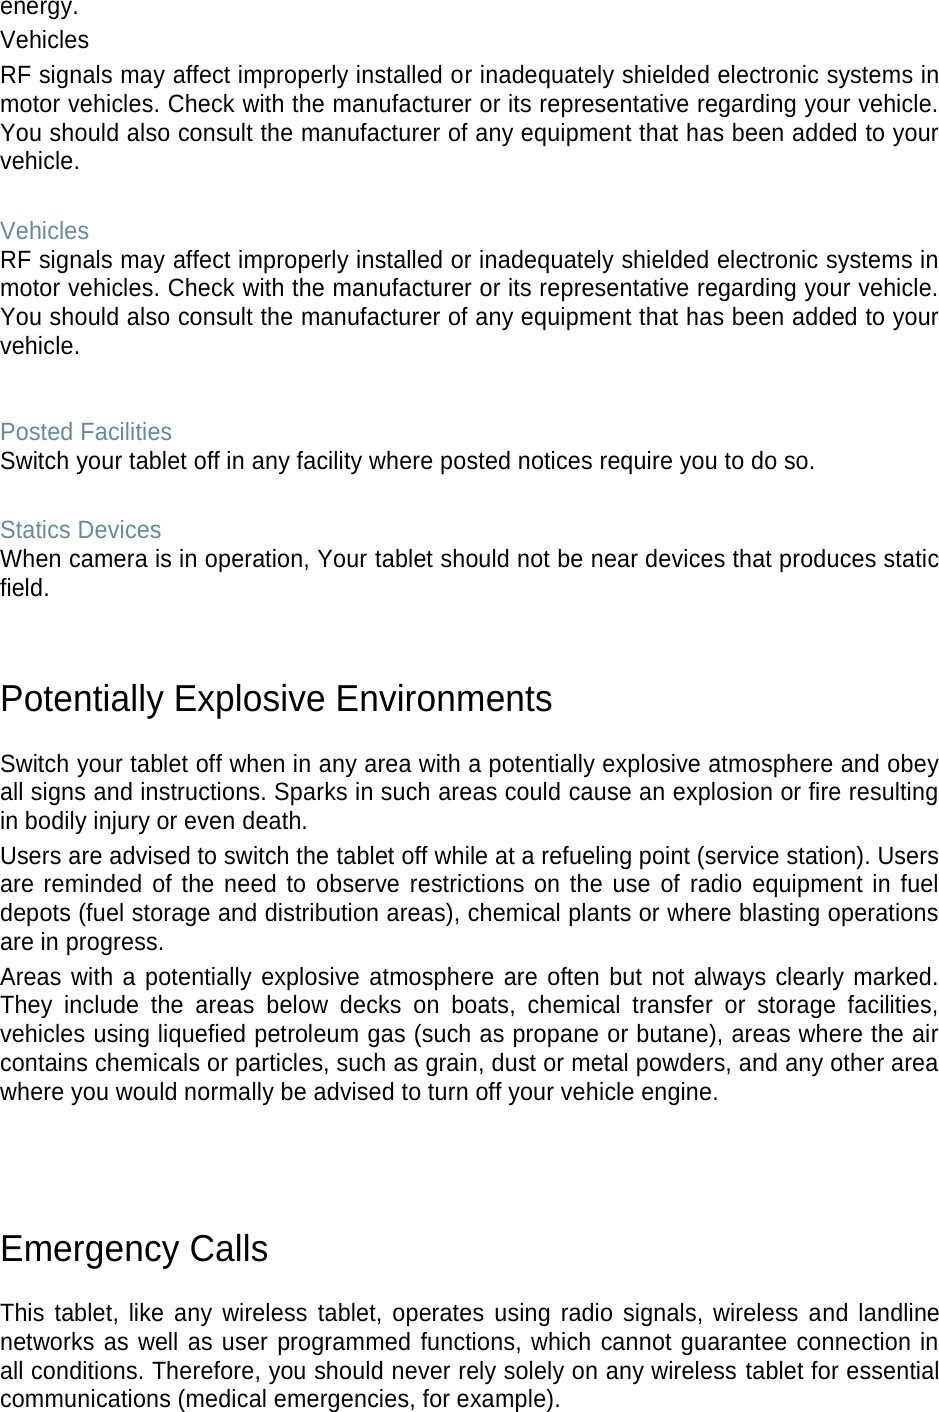The image size is (939, 1412).
Task: Click the Posted Facilities heading
Action: tap(86, 432)
